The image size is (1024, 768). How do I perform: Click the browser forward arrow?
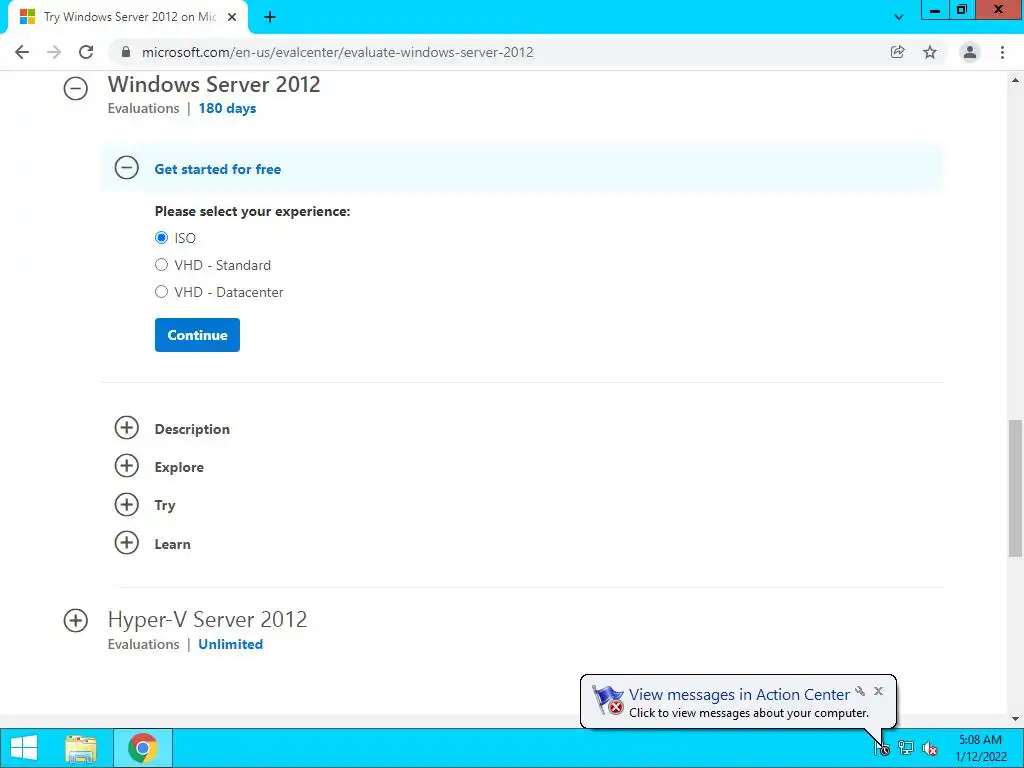point(54,52)
